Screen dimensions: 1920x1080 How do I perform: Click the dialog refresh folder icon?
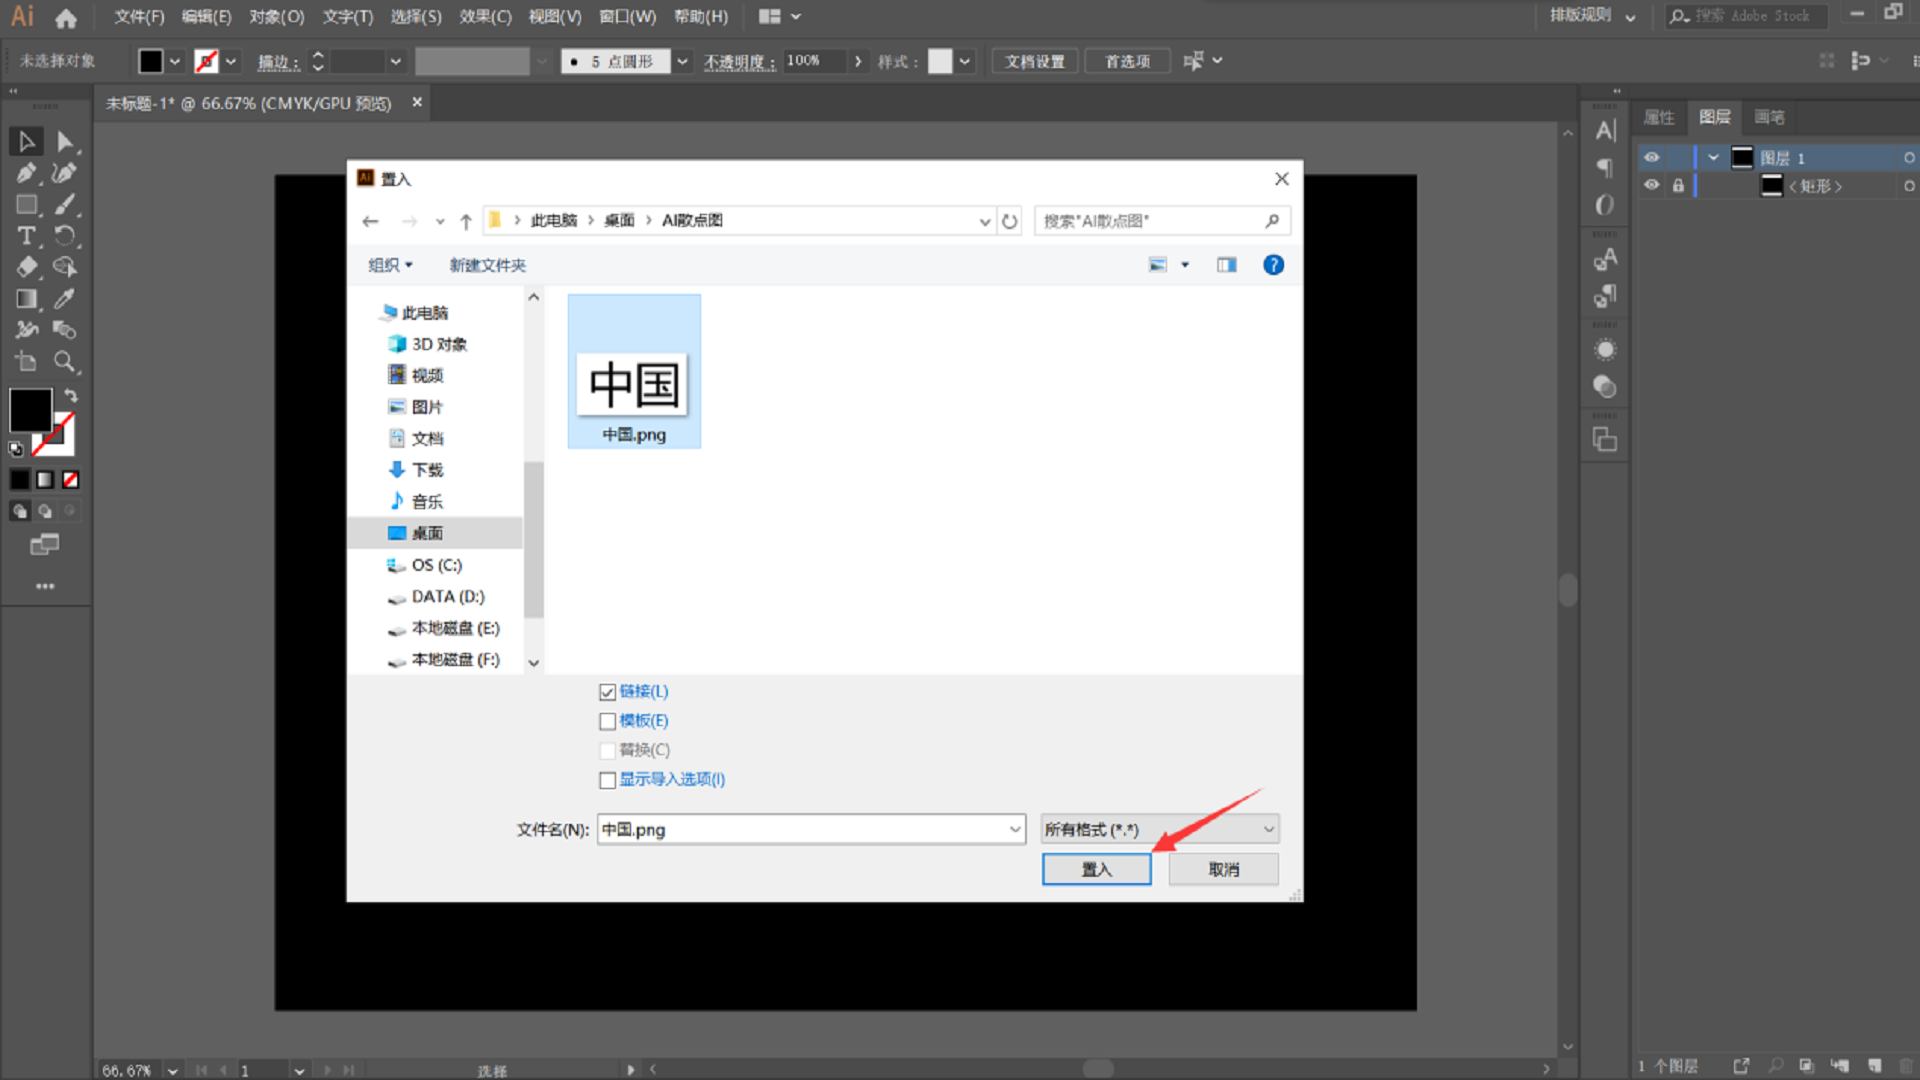point(1010,221)
